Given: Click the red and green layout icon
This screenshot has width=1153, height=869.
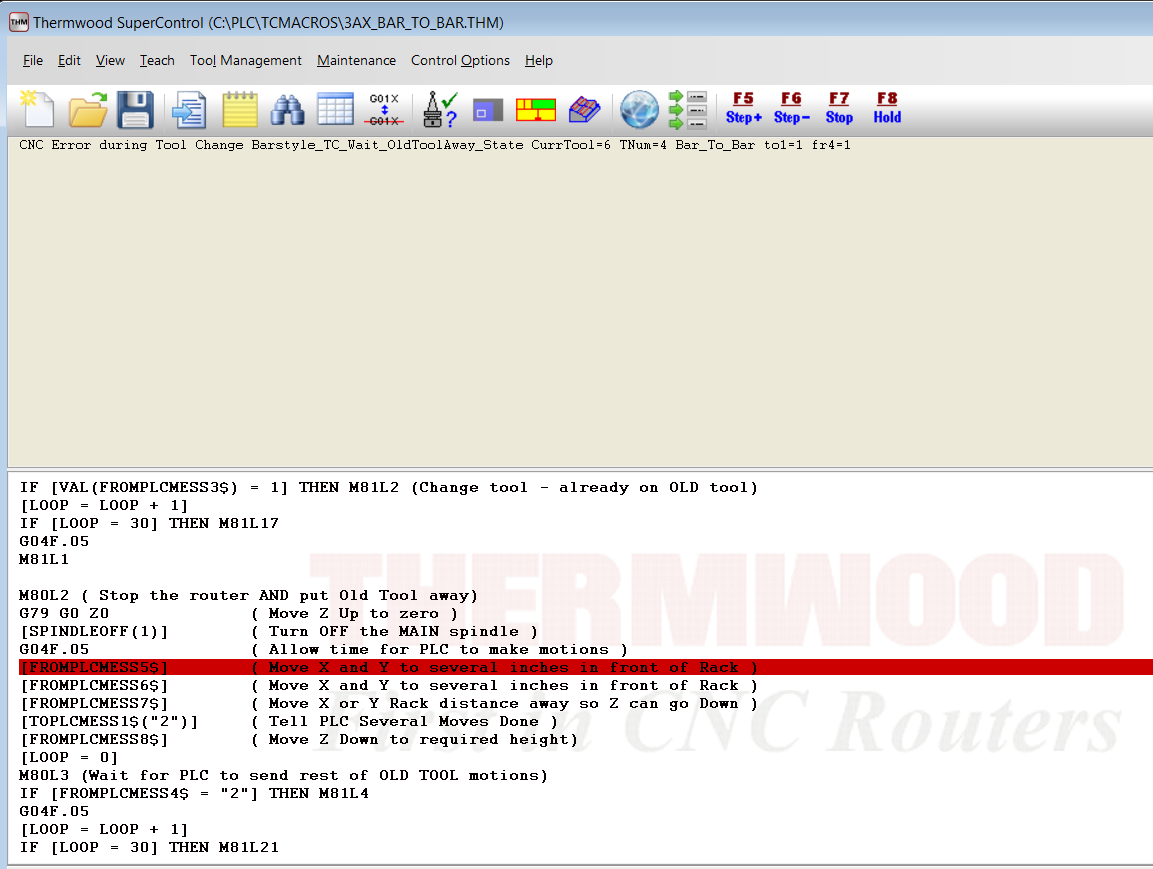Looking at the screenshot, I should 535,109.
